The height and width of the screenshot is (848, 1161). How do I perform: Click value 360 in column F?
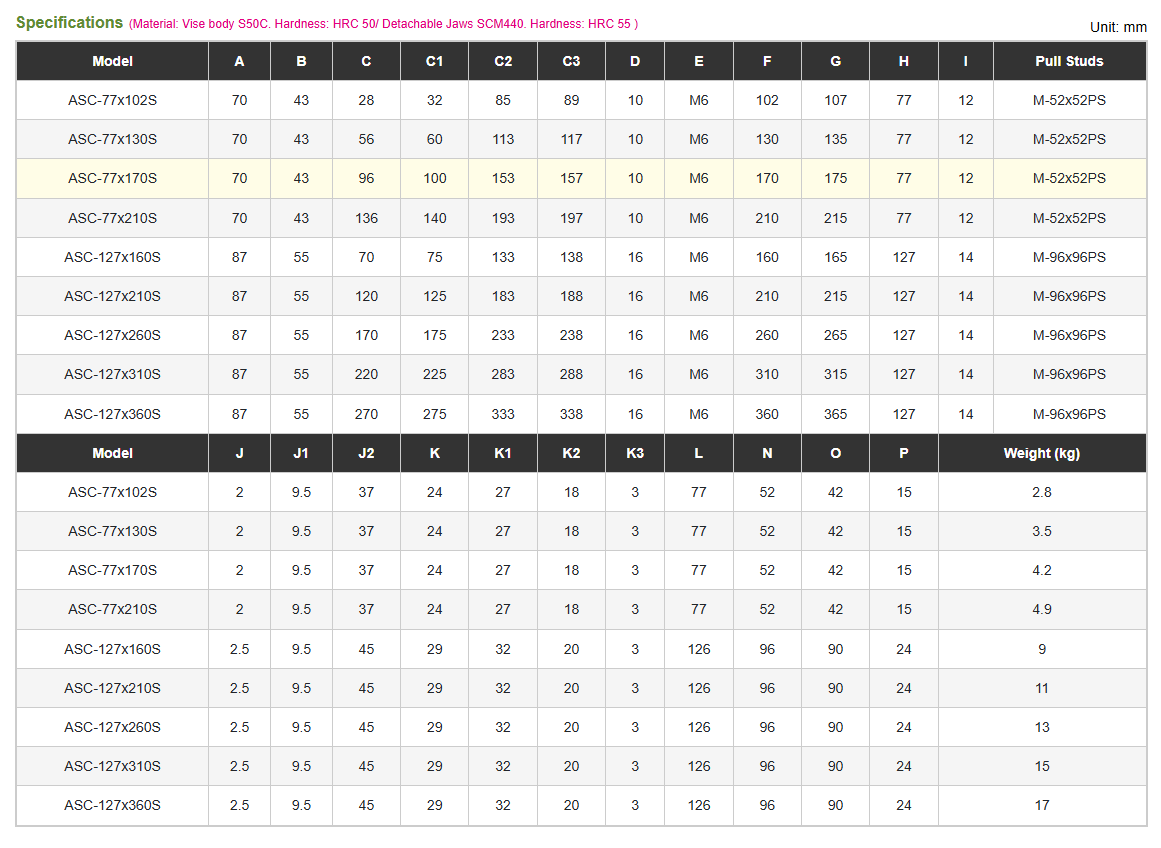(x=766, y=414)
